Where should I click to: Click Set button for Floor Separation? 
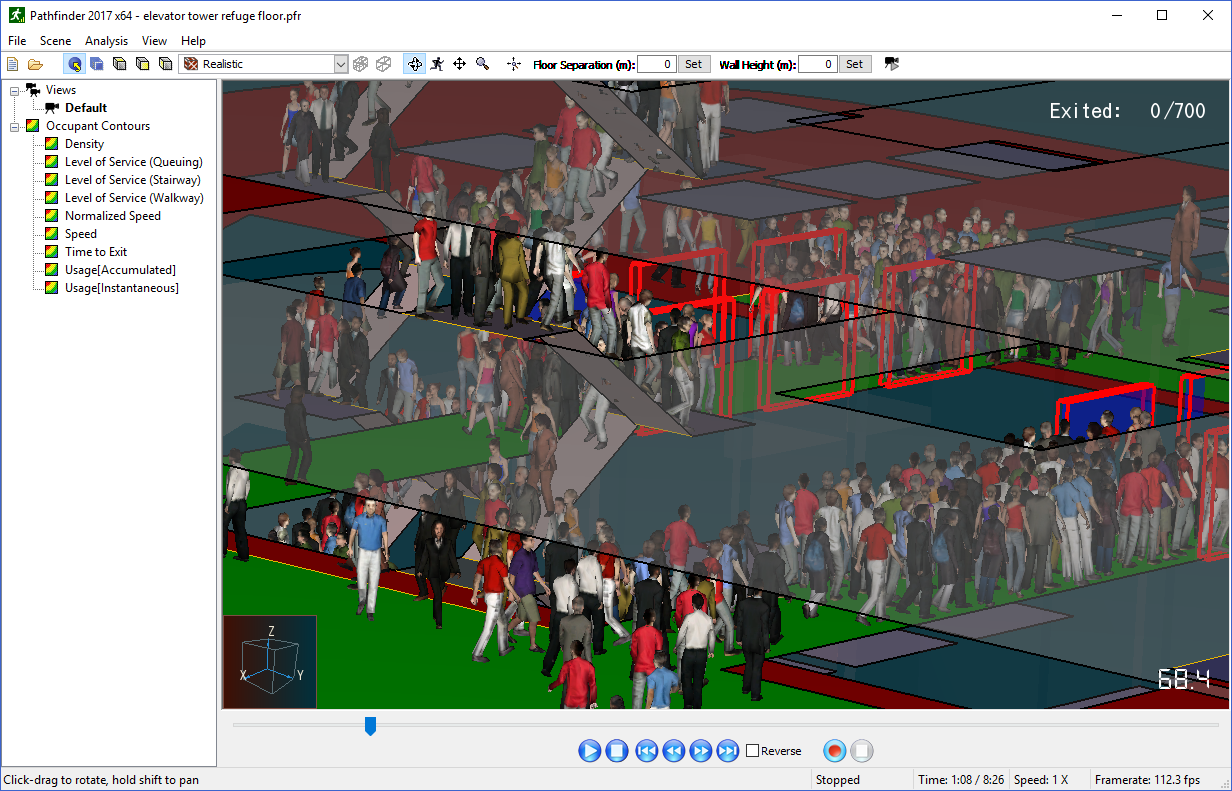click(694, 64)
